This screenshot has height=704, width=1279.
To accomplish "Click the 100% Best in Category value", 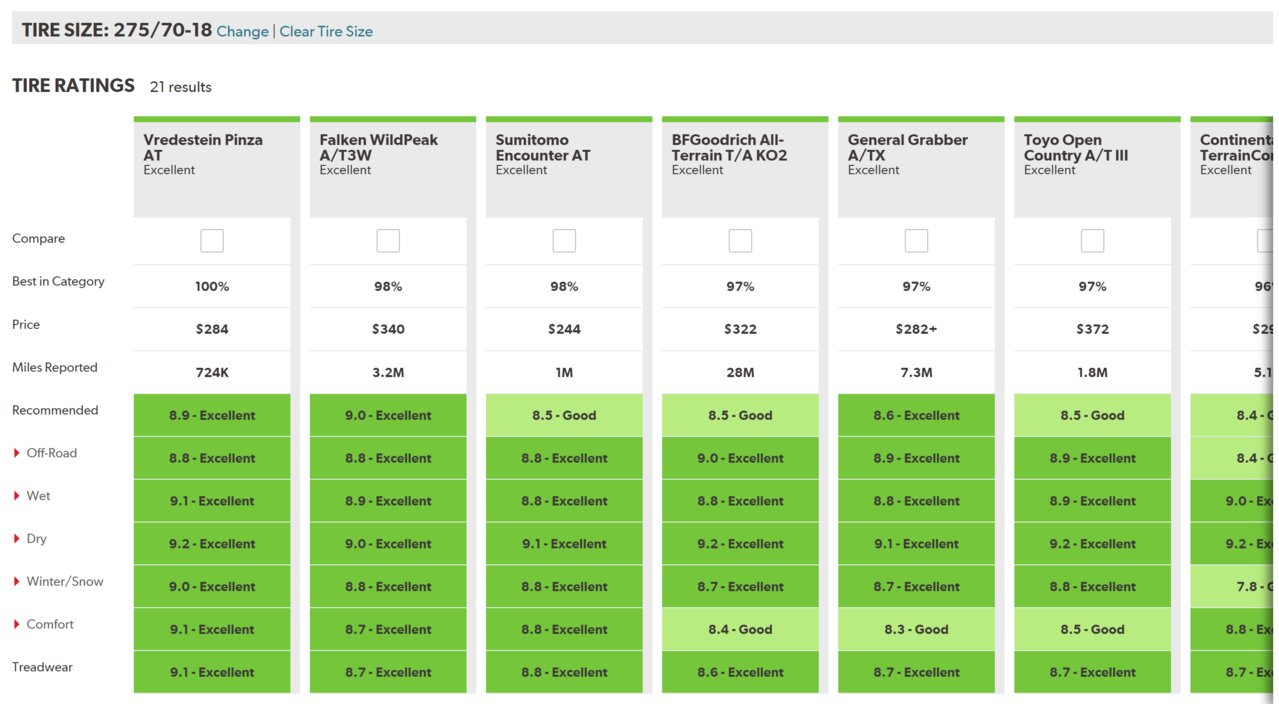I will [212, 286].
